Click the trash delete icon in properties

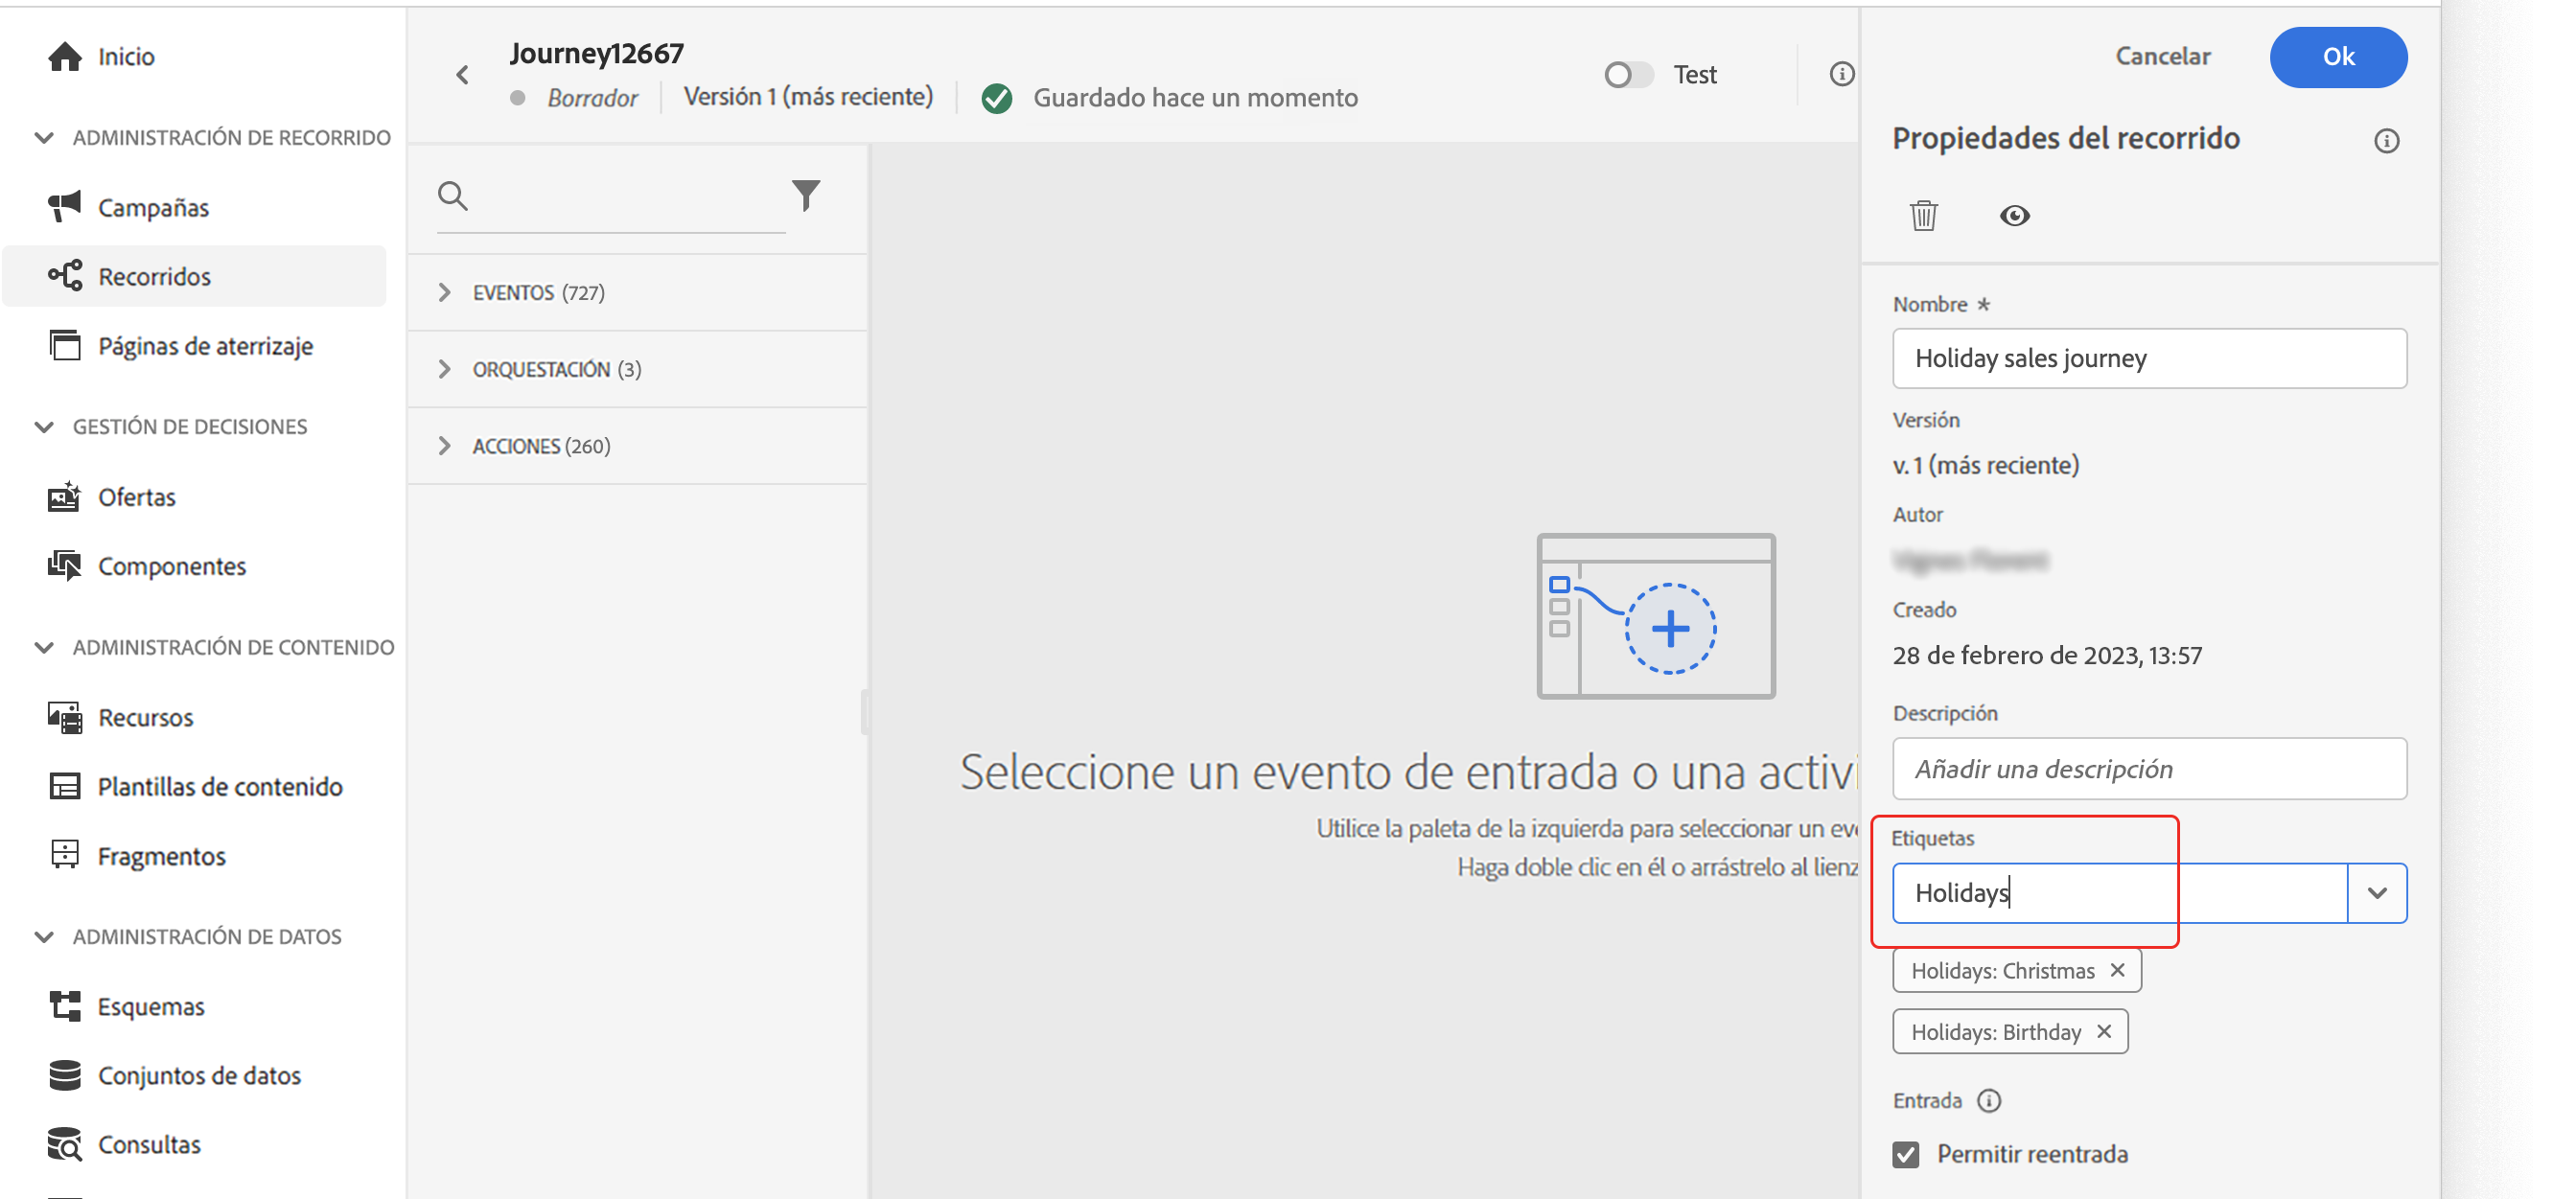pos(1923,215)
